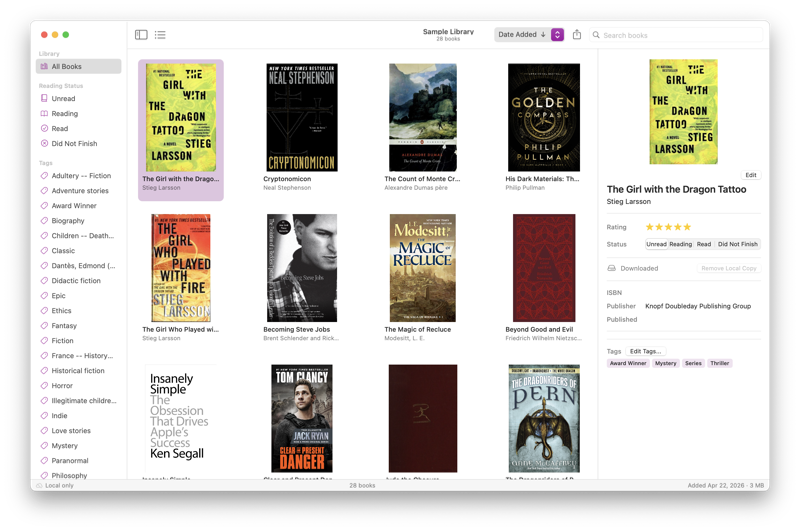Select the Indie tag in sidebar
This screenshot has height=531, width=800.
[x=79, y=416]
